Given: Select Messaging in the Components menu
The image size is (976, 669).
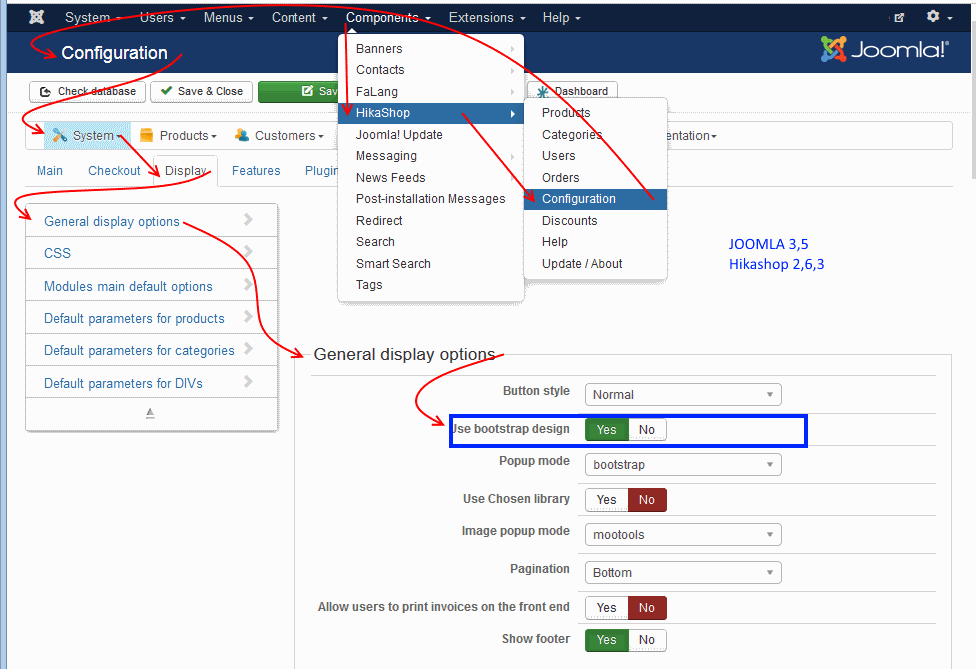Looking at the screenshot, I should coord(431,156).
